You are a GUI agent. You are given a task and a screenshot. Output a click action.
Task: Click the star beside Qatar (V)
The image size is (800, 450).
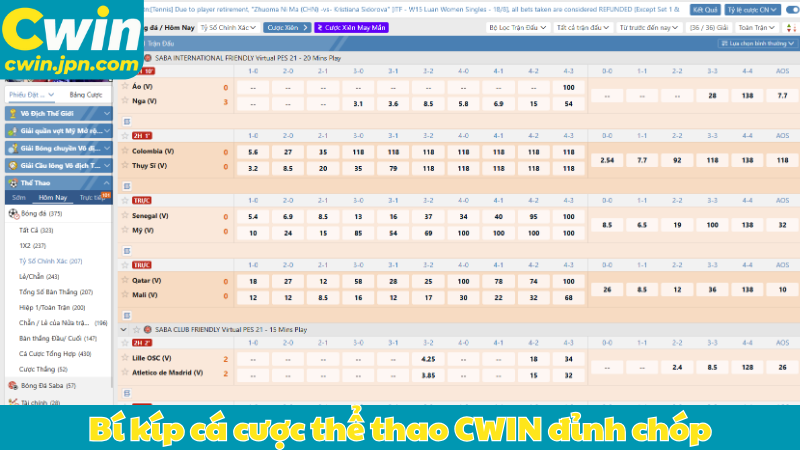(x=126, y=282)
